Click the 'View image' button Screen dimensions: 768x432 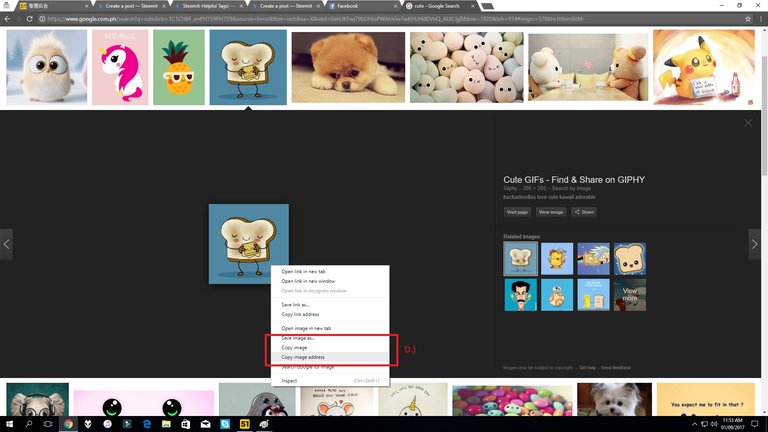550,212
